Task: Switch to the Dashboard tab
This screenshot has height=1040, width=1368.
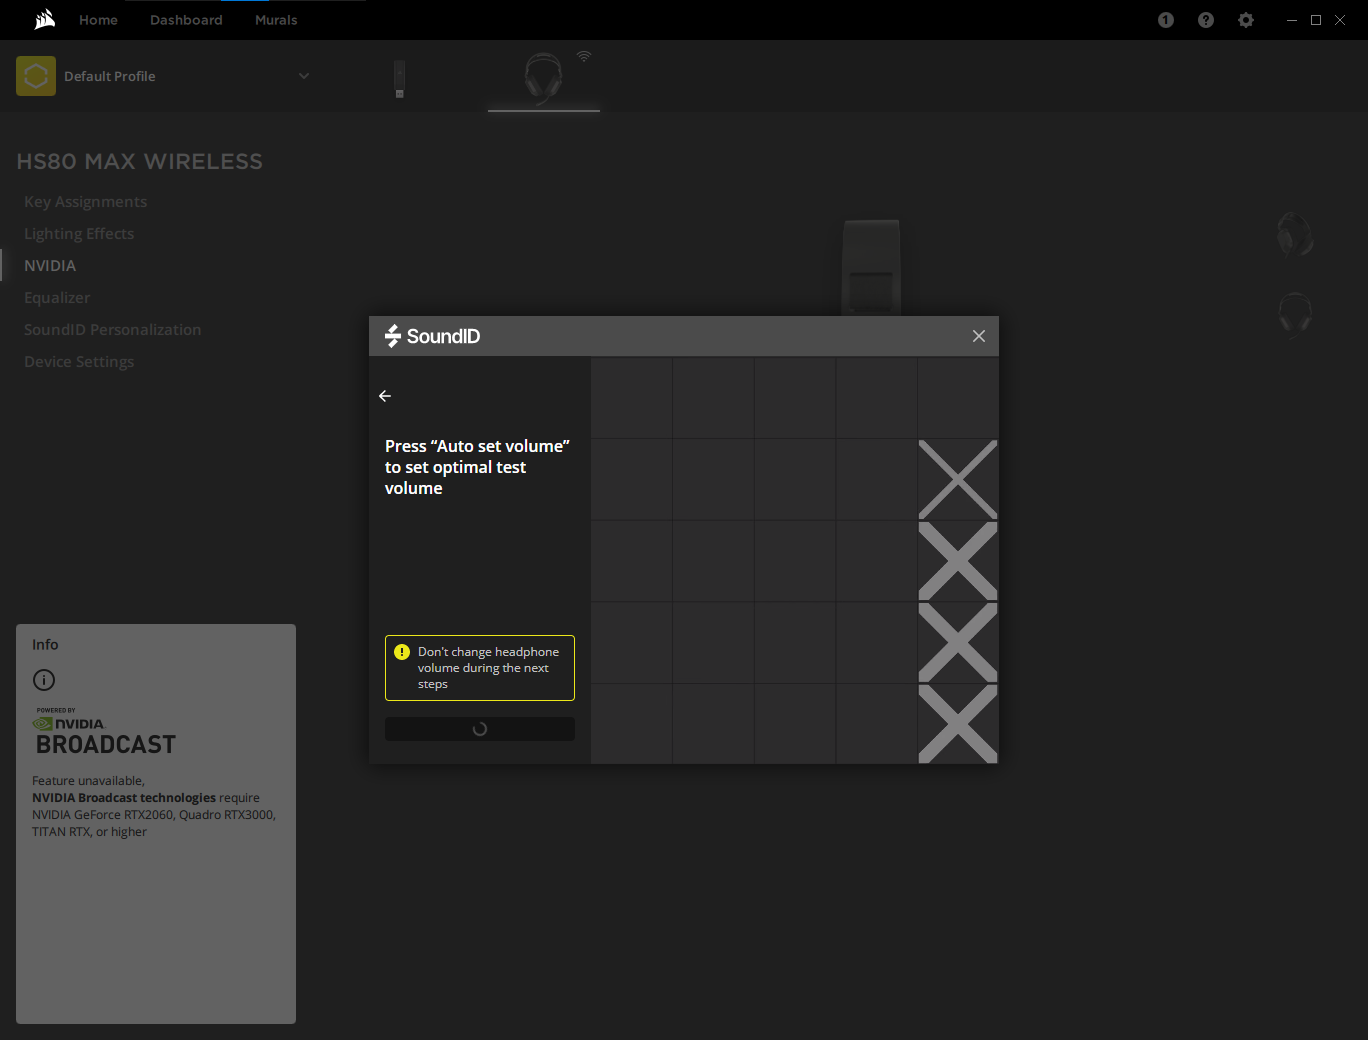Action: [x=186, y=20]
